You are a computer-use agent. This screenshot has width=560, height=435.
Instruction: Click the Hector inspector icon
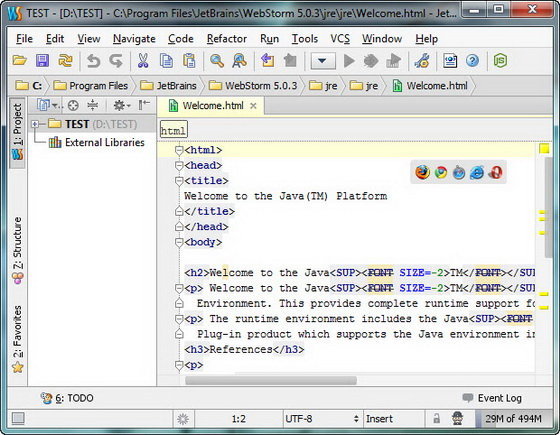[457, 419]
